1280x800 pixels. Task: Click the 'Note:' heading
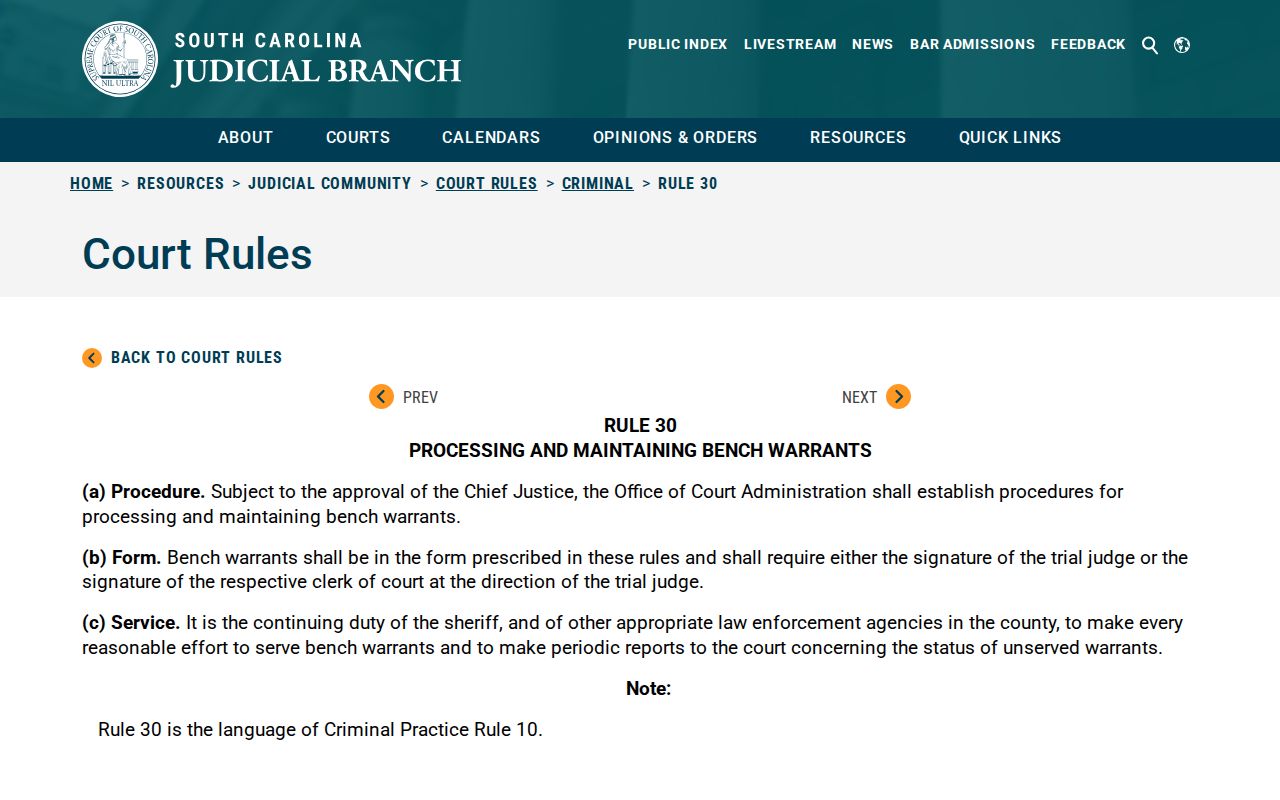(648, 689)
